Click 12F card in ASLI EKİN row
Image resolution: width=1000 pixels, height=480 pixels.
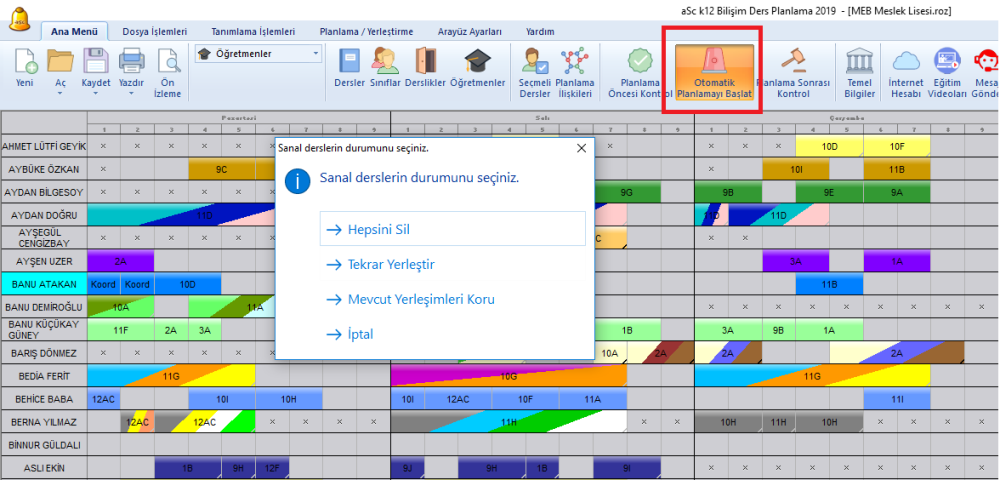point(272,468)
